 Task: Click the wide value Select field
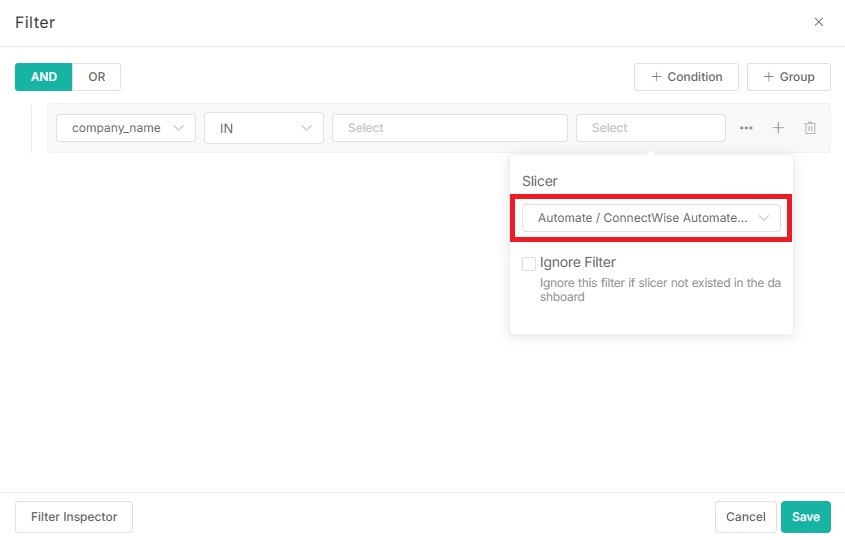449,128
